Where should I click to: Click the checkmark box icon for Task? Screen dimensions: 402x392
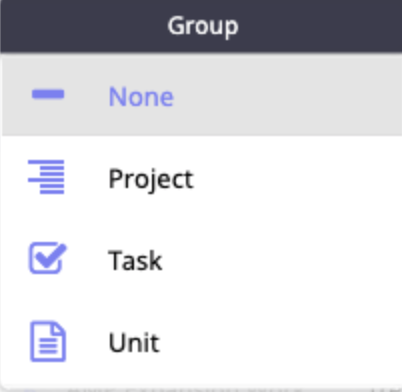(x=48, y=258)
